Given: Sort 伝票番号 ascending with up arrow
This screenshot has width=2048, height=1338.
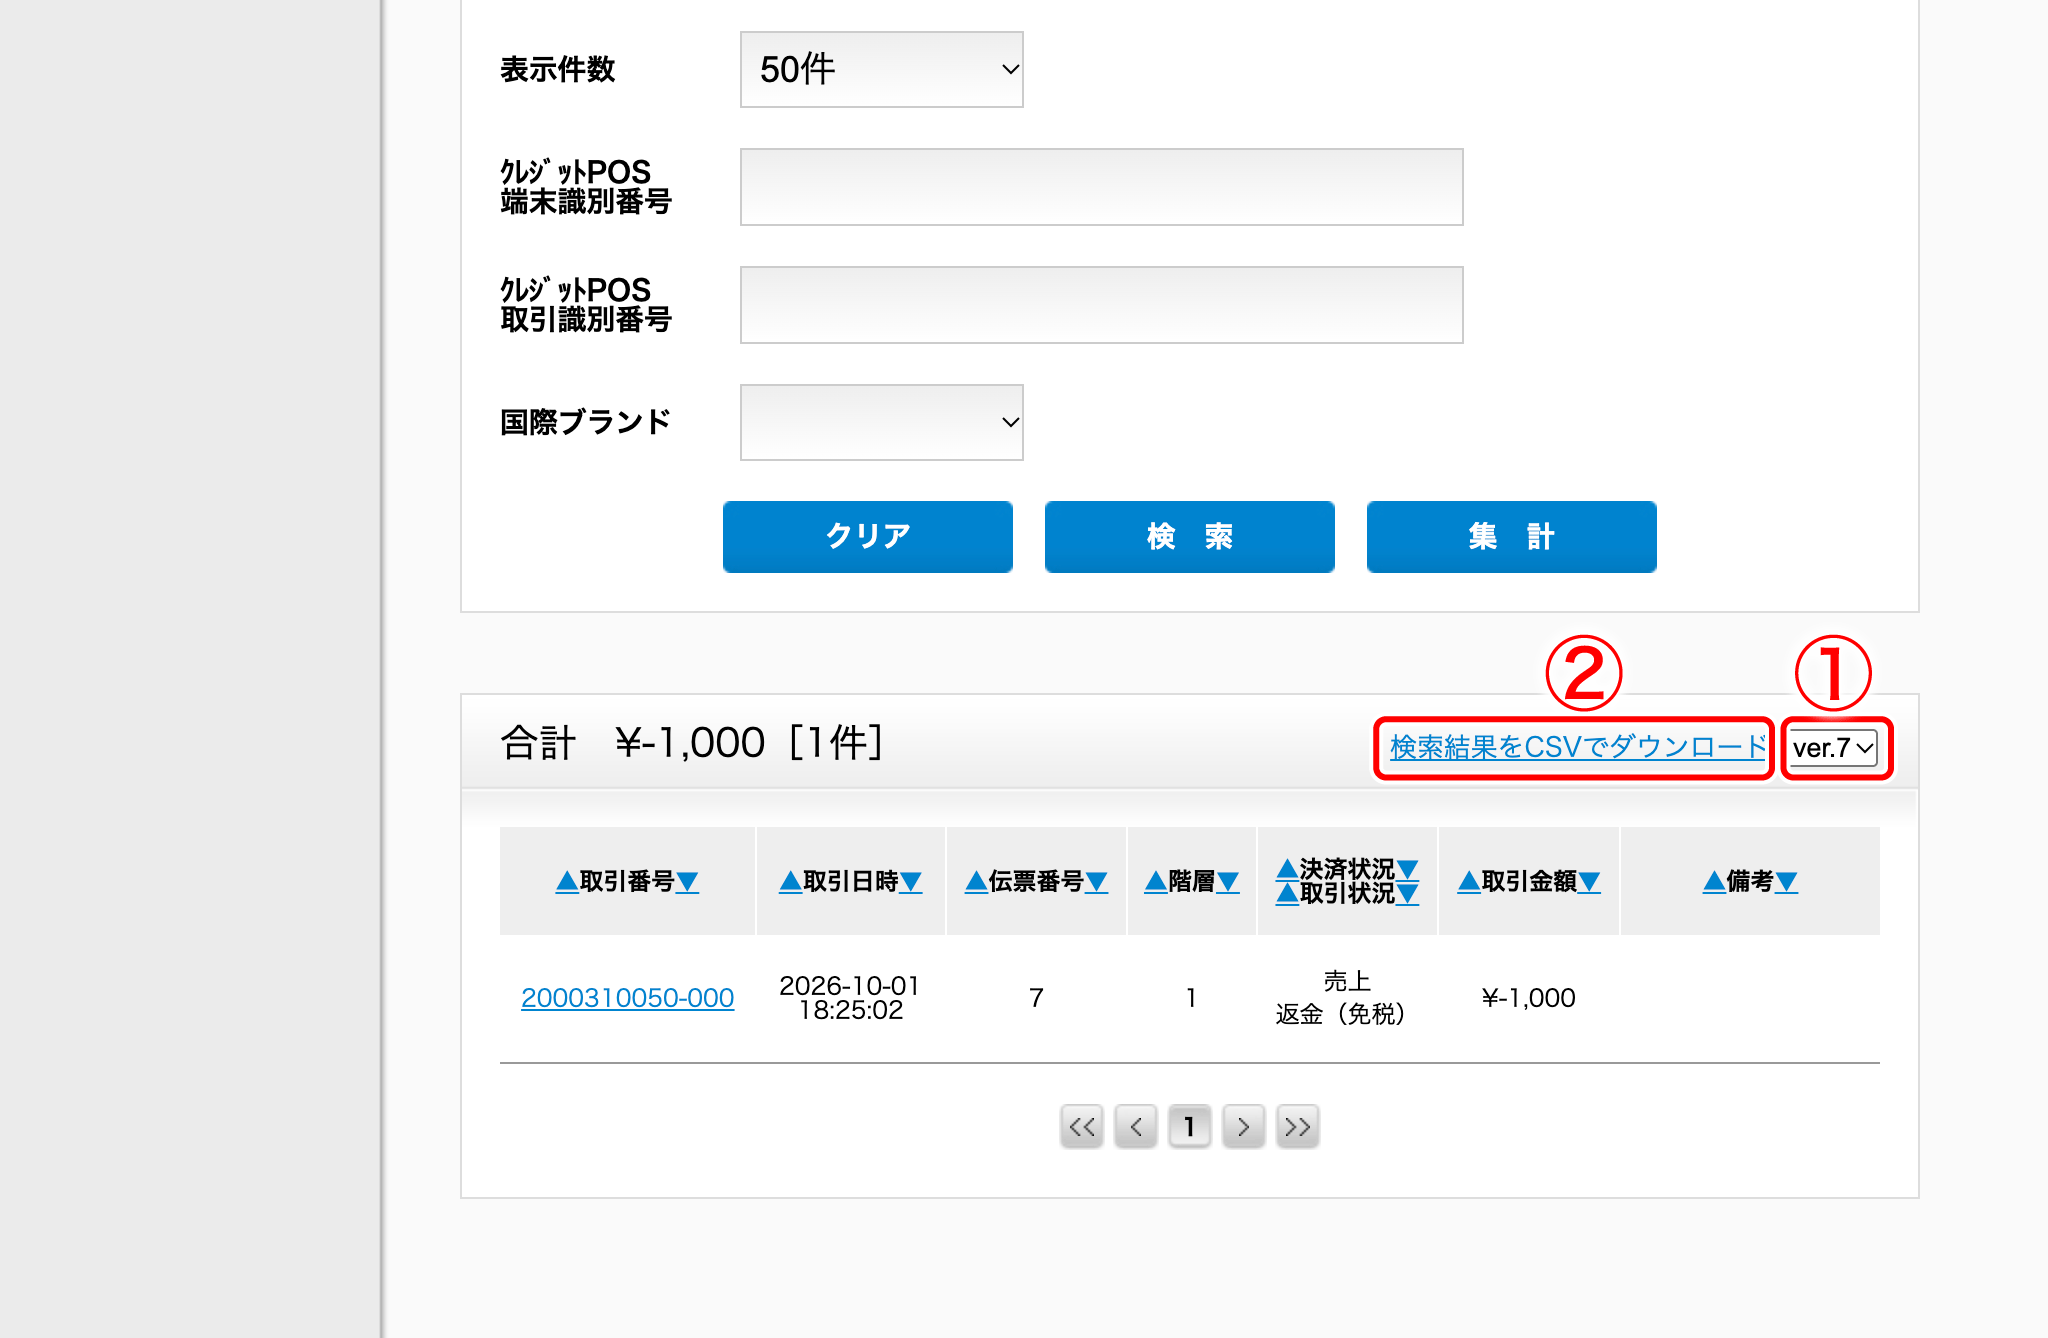Looking at the screenshot, I should click(976, 881).
